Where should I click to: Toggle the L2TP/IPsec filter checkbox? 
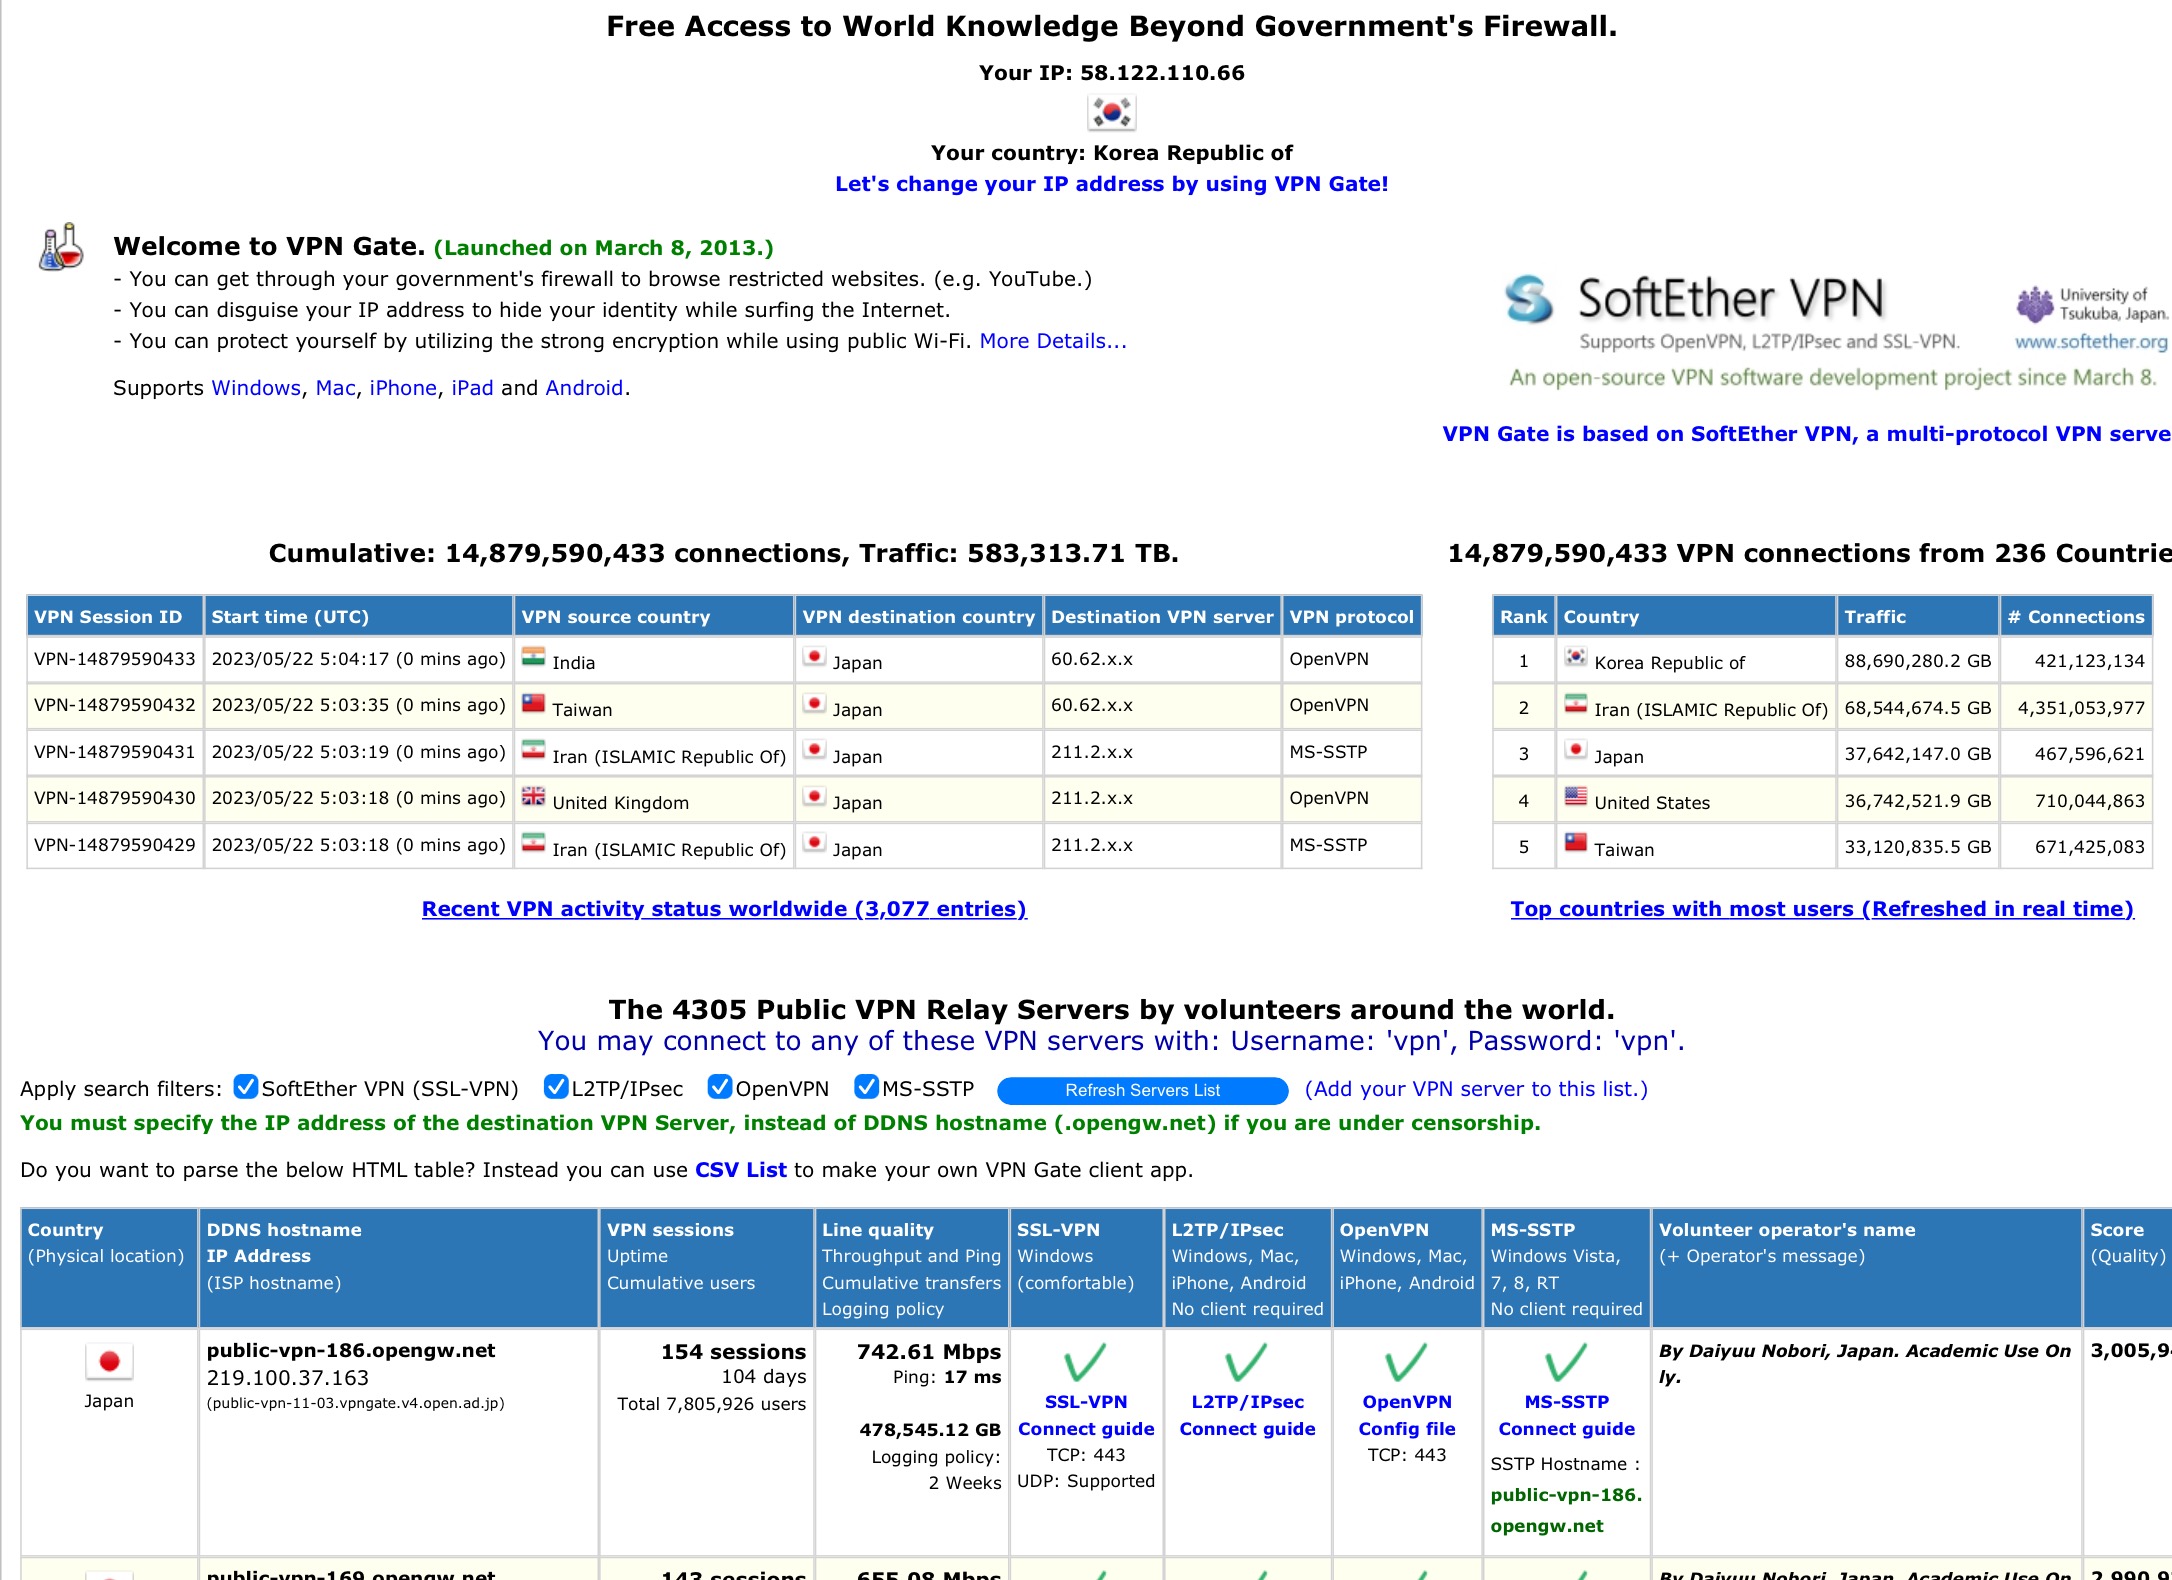(x=556, y=1087)
